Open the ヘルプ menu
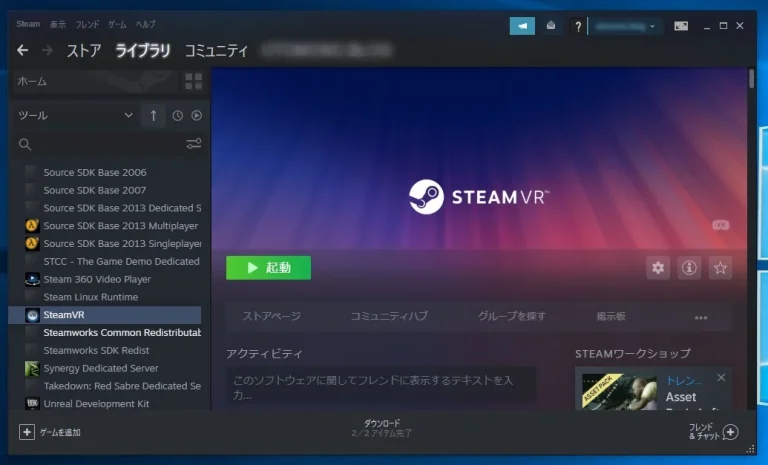The height and width of the screenshot is (465, 768). [145, 24]
